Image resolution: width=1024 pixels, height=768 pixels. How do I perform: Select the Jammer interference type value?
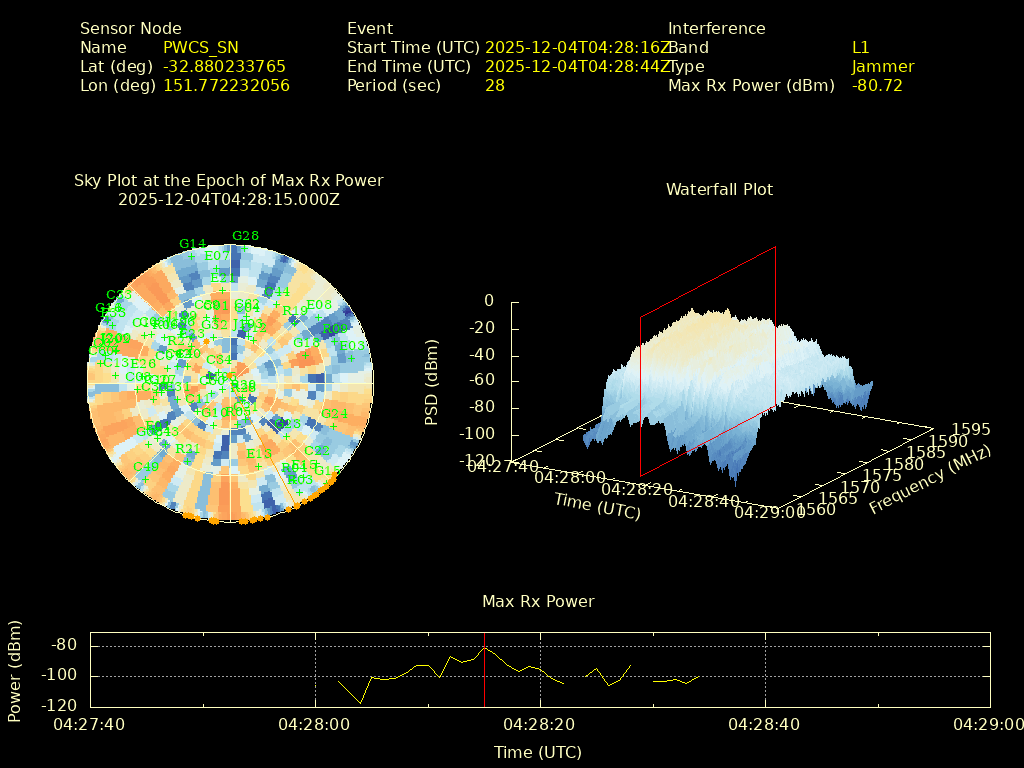click(882, 67)
